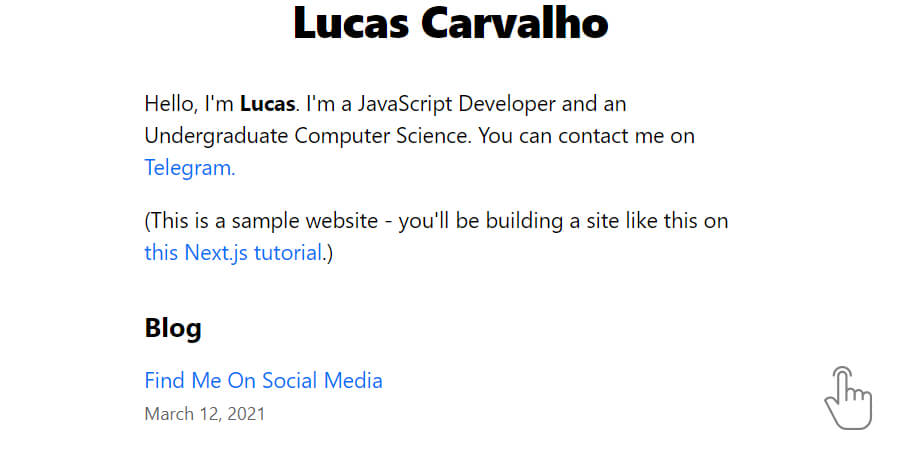Screen dimensions: 900x450
Task: Click the '(This is a sample website' text
Action: [x=261, y=221]
